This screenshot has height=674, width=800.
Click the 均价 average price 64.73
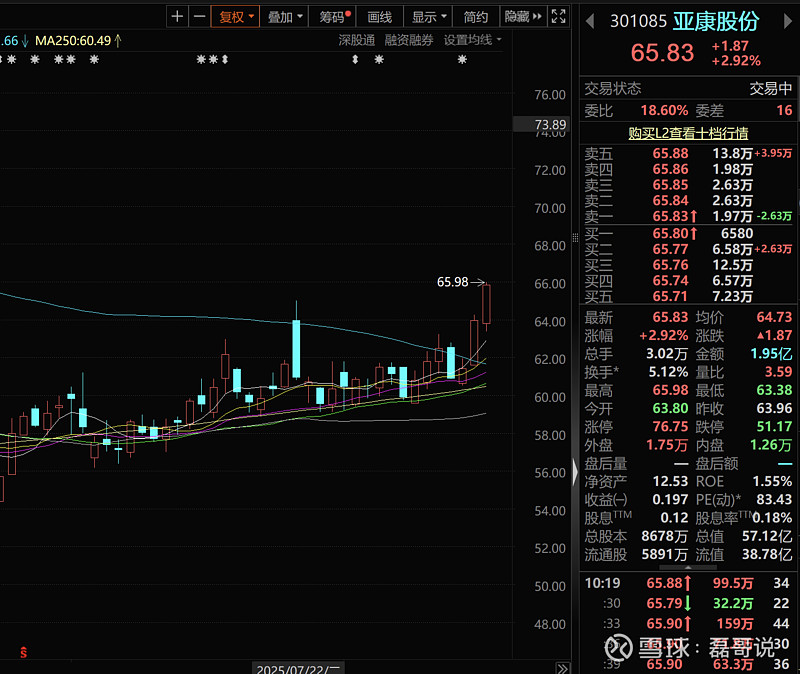coord(774,317)
